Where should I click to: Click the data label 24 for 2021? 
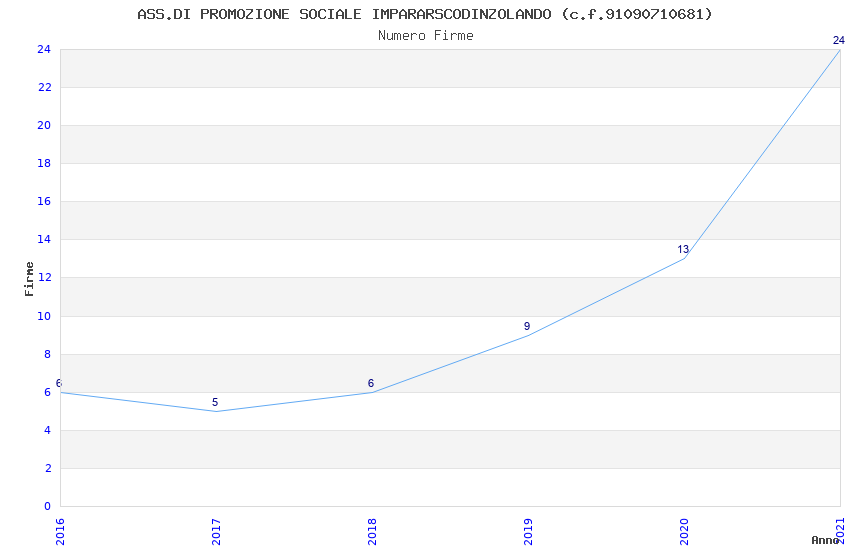839,40
